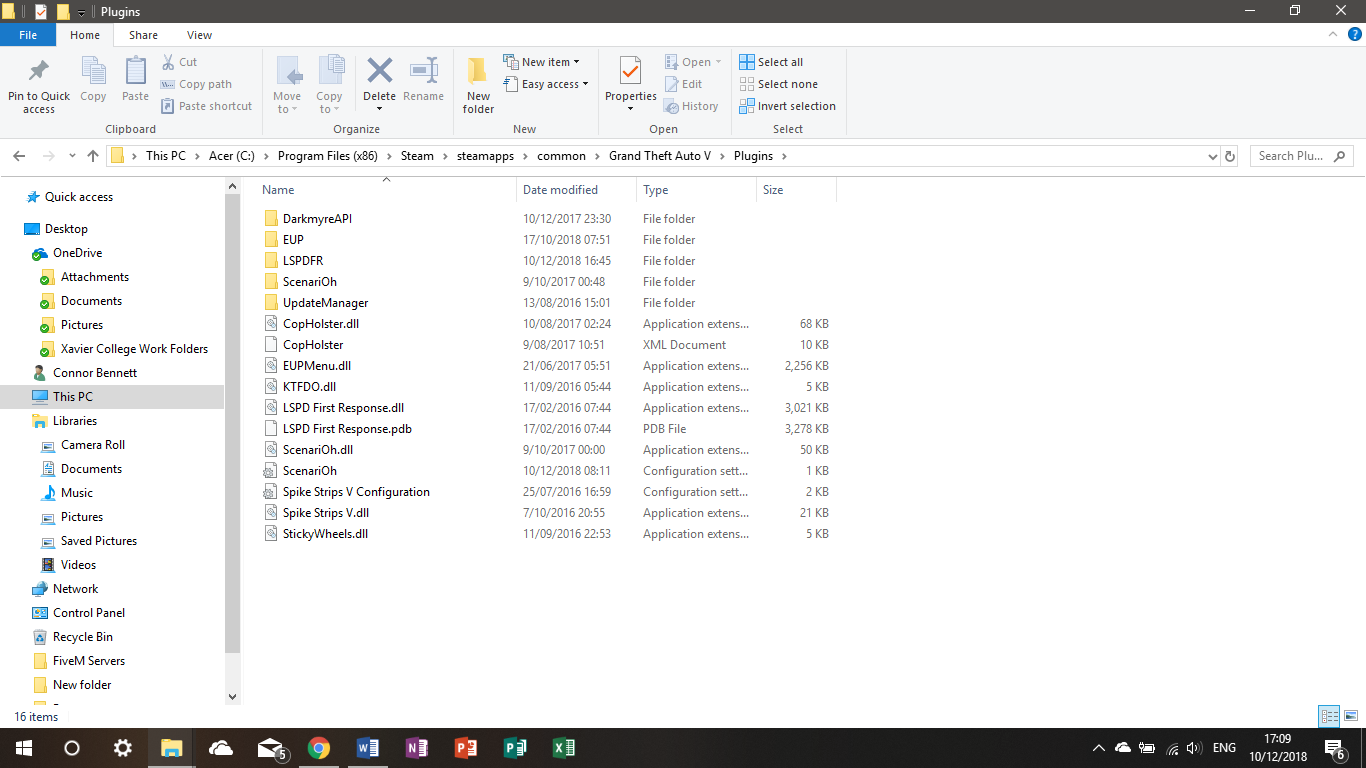Select Control Panel in navigation pane

89,613
